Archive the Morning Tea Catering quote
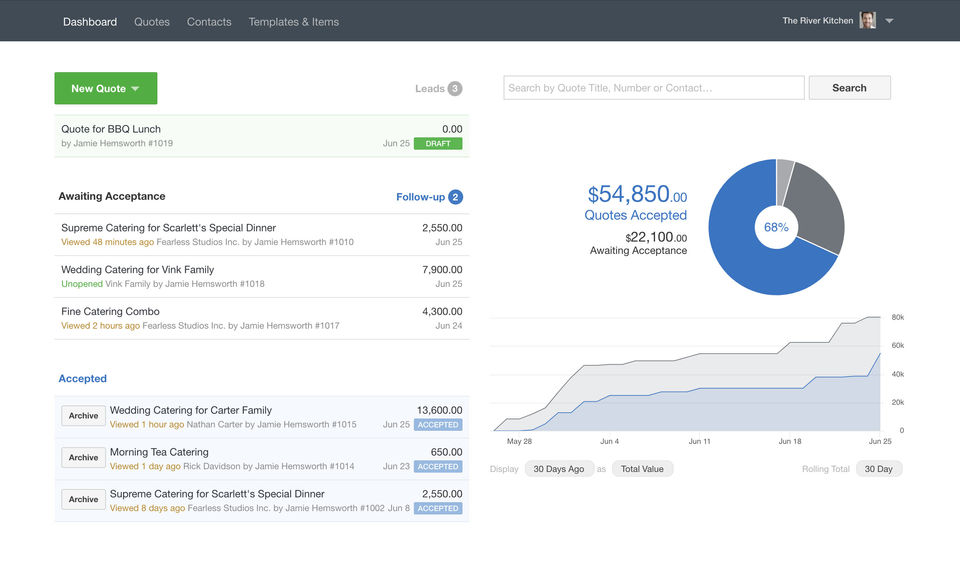Viewport: 960px width, 562px height. tap(83, 458)
